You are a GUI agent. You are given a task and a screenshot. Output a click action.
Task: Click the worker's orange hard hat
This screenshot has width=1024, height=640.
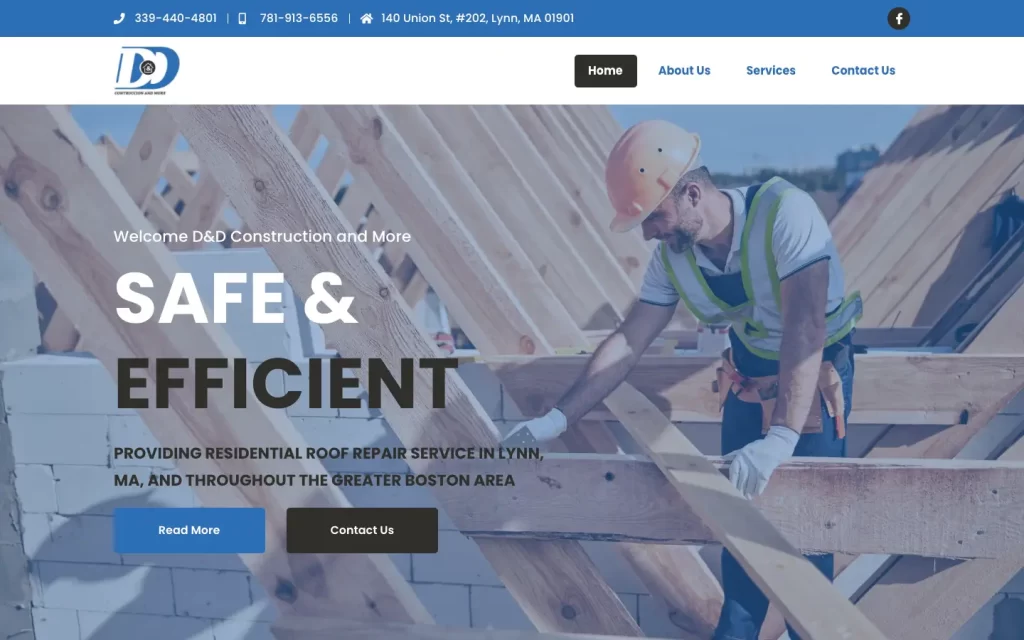tap(650, 171)
